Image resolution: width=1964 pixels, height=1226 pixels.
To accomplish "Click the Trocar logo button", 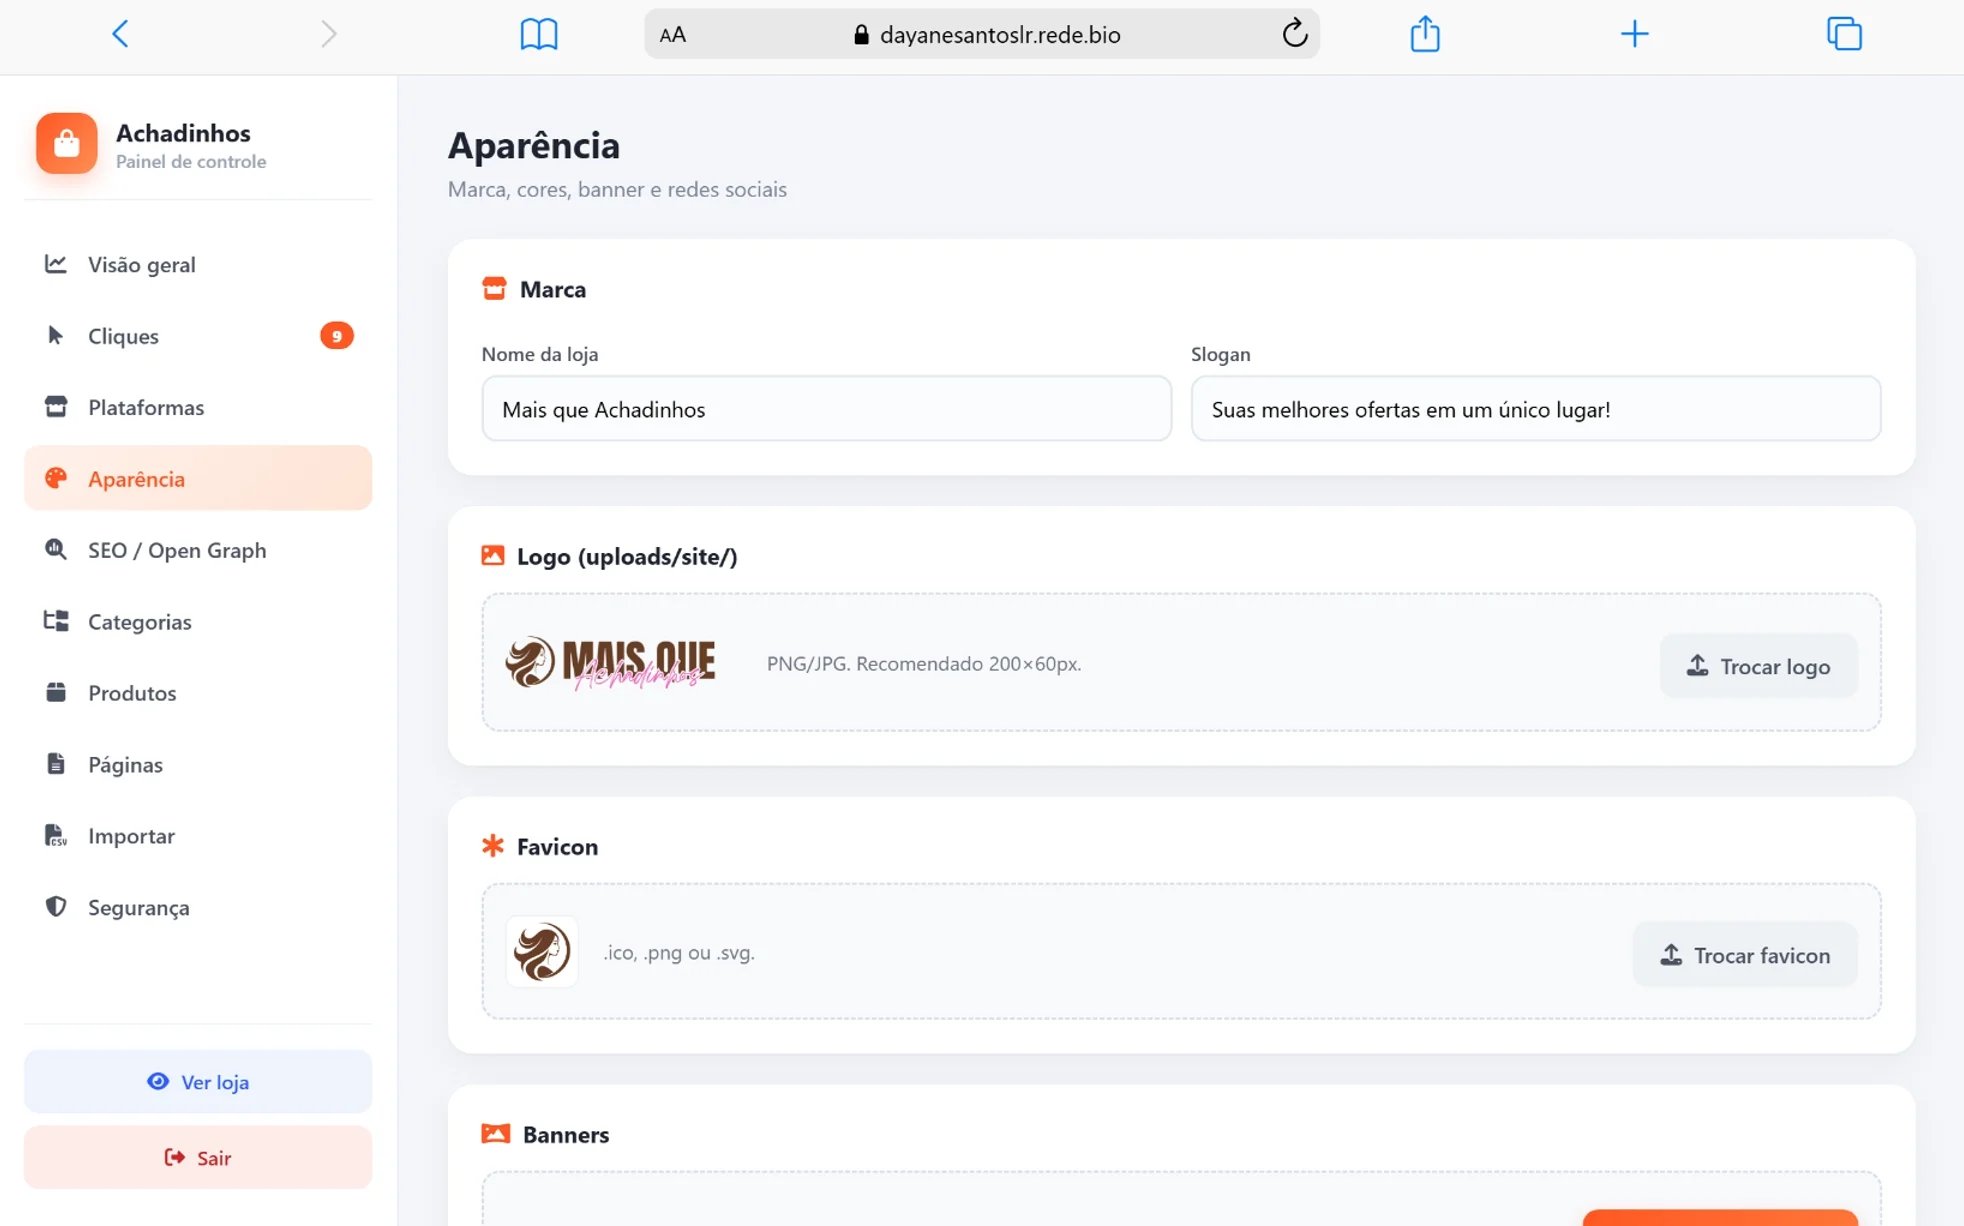I will tap(1759, 666).
